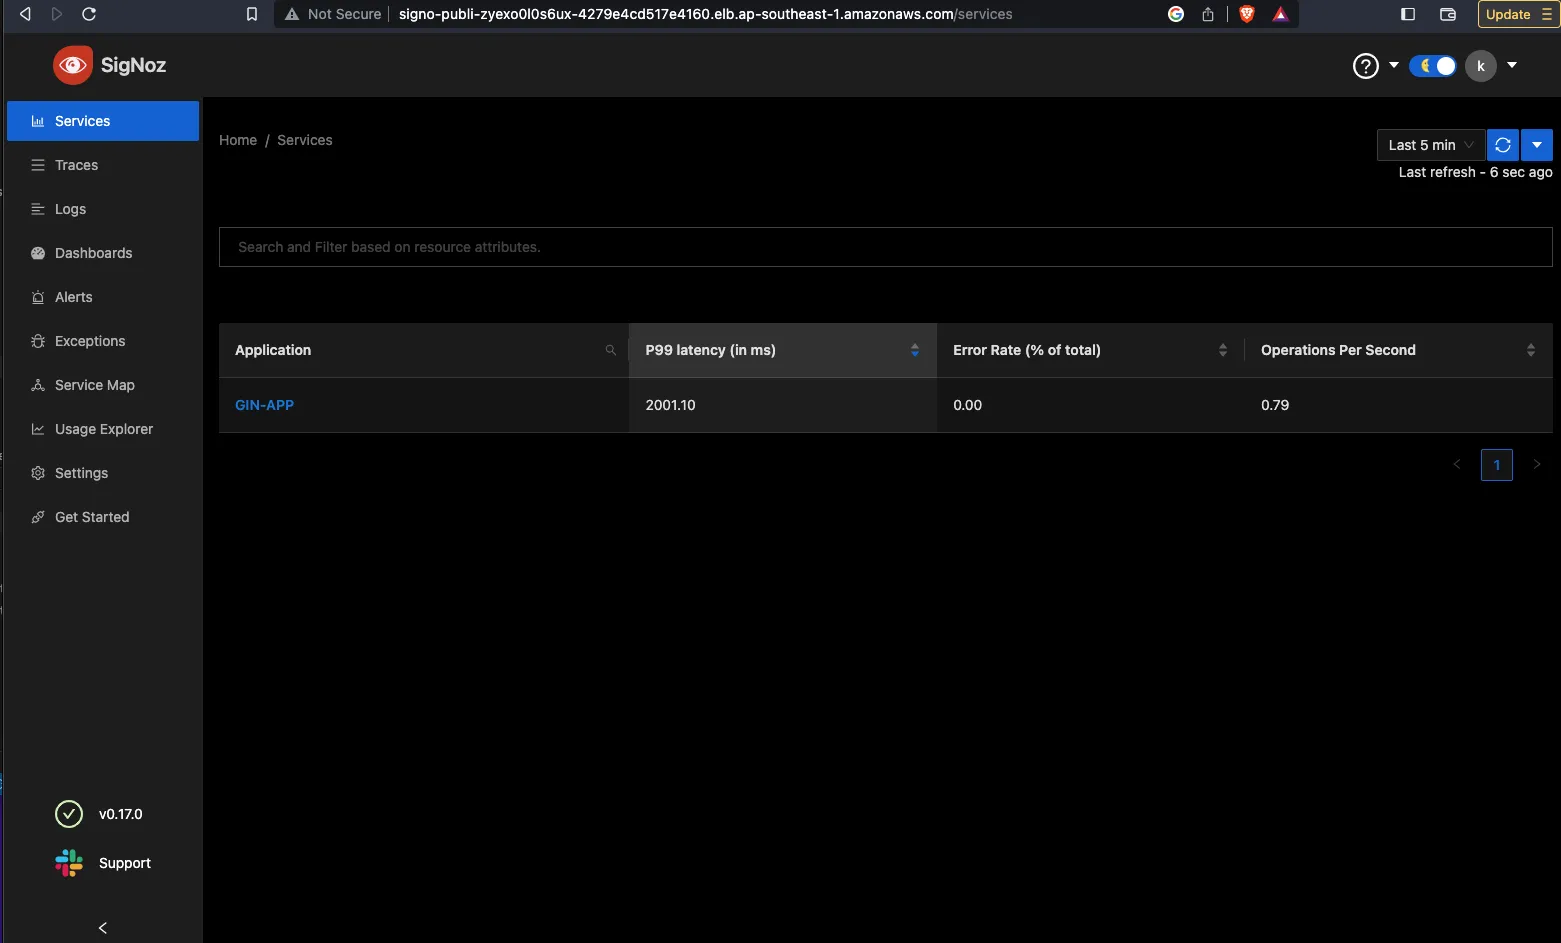
Task: Click the browser forward button
Action: pos(57,14)
